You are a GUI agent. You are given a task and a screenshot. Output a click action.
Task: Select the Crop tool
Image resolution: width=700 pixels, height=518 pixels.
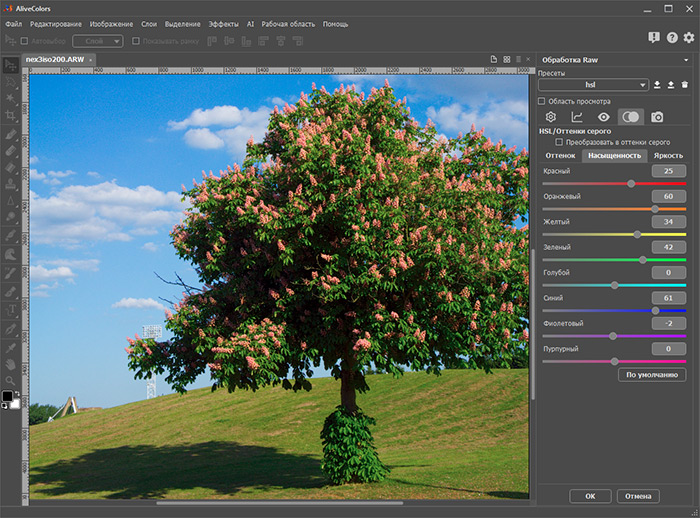pyautogui.click(x=10, y=116)
